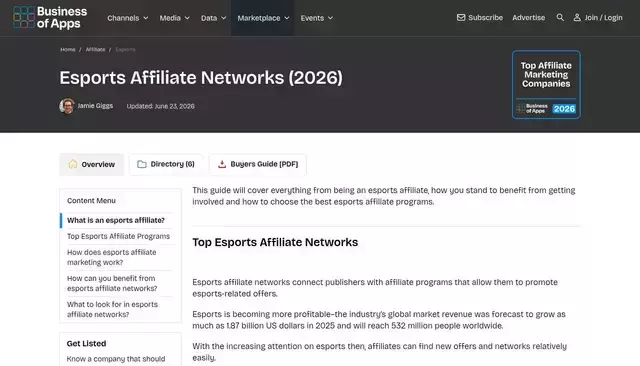Go to the Affiliate breadcrumb link
Viewport: 640px width, 366px height.
96,49
